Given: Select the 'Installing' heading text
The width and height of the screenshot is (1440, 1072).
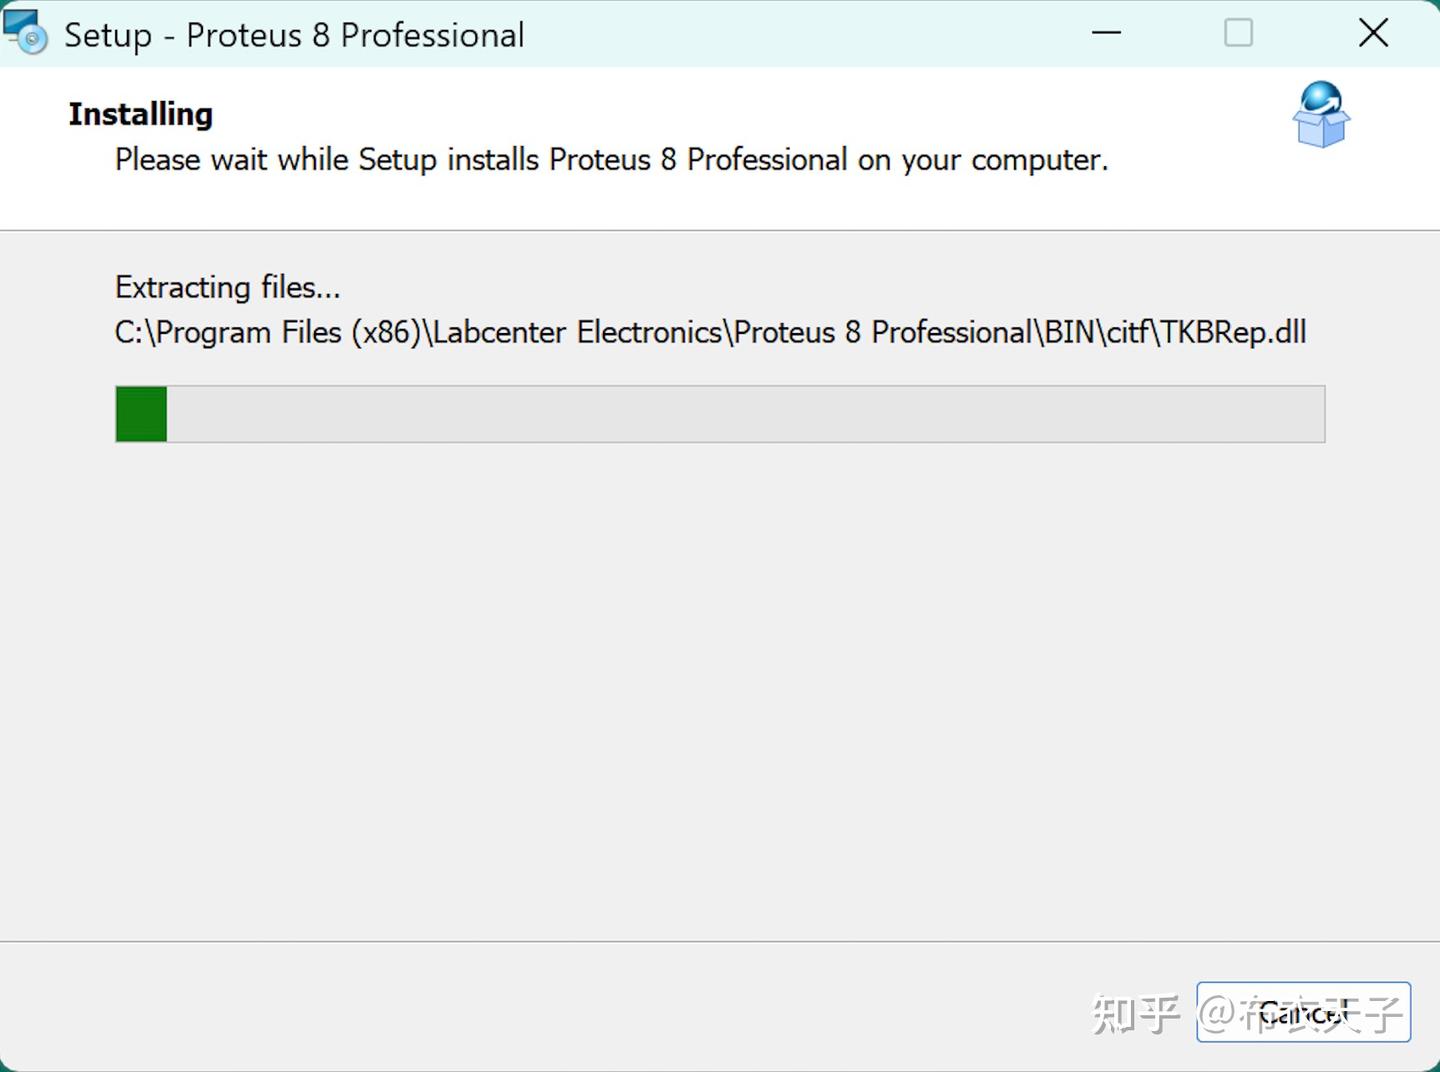Looking at the screenshot, I should (x=140, y=113).
